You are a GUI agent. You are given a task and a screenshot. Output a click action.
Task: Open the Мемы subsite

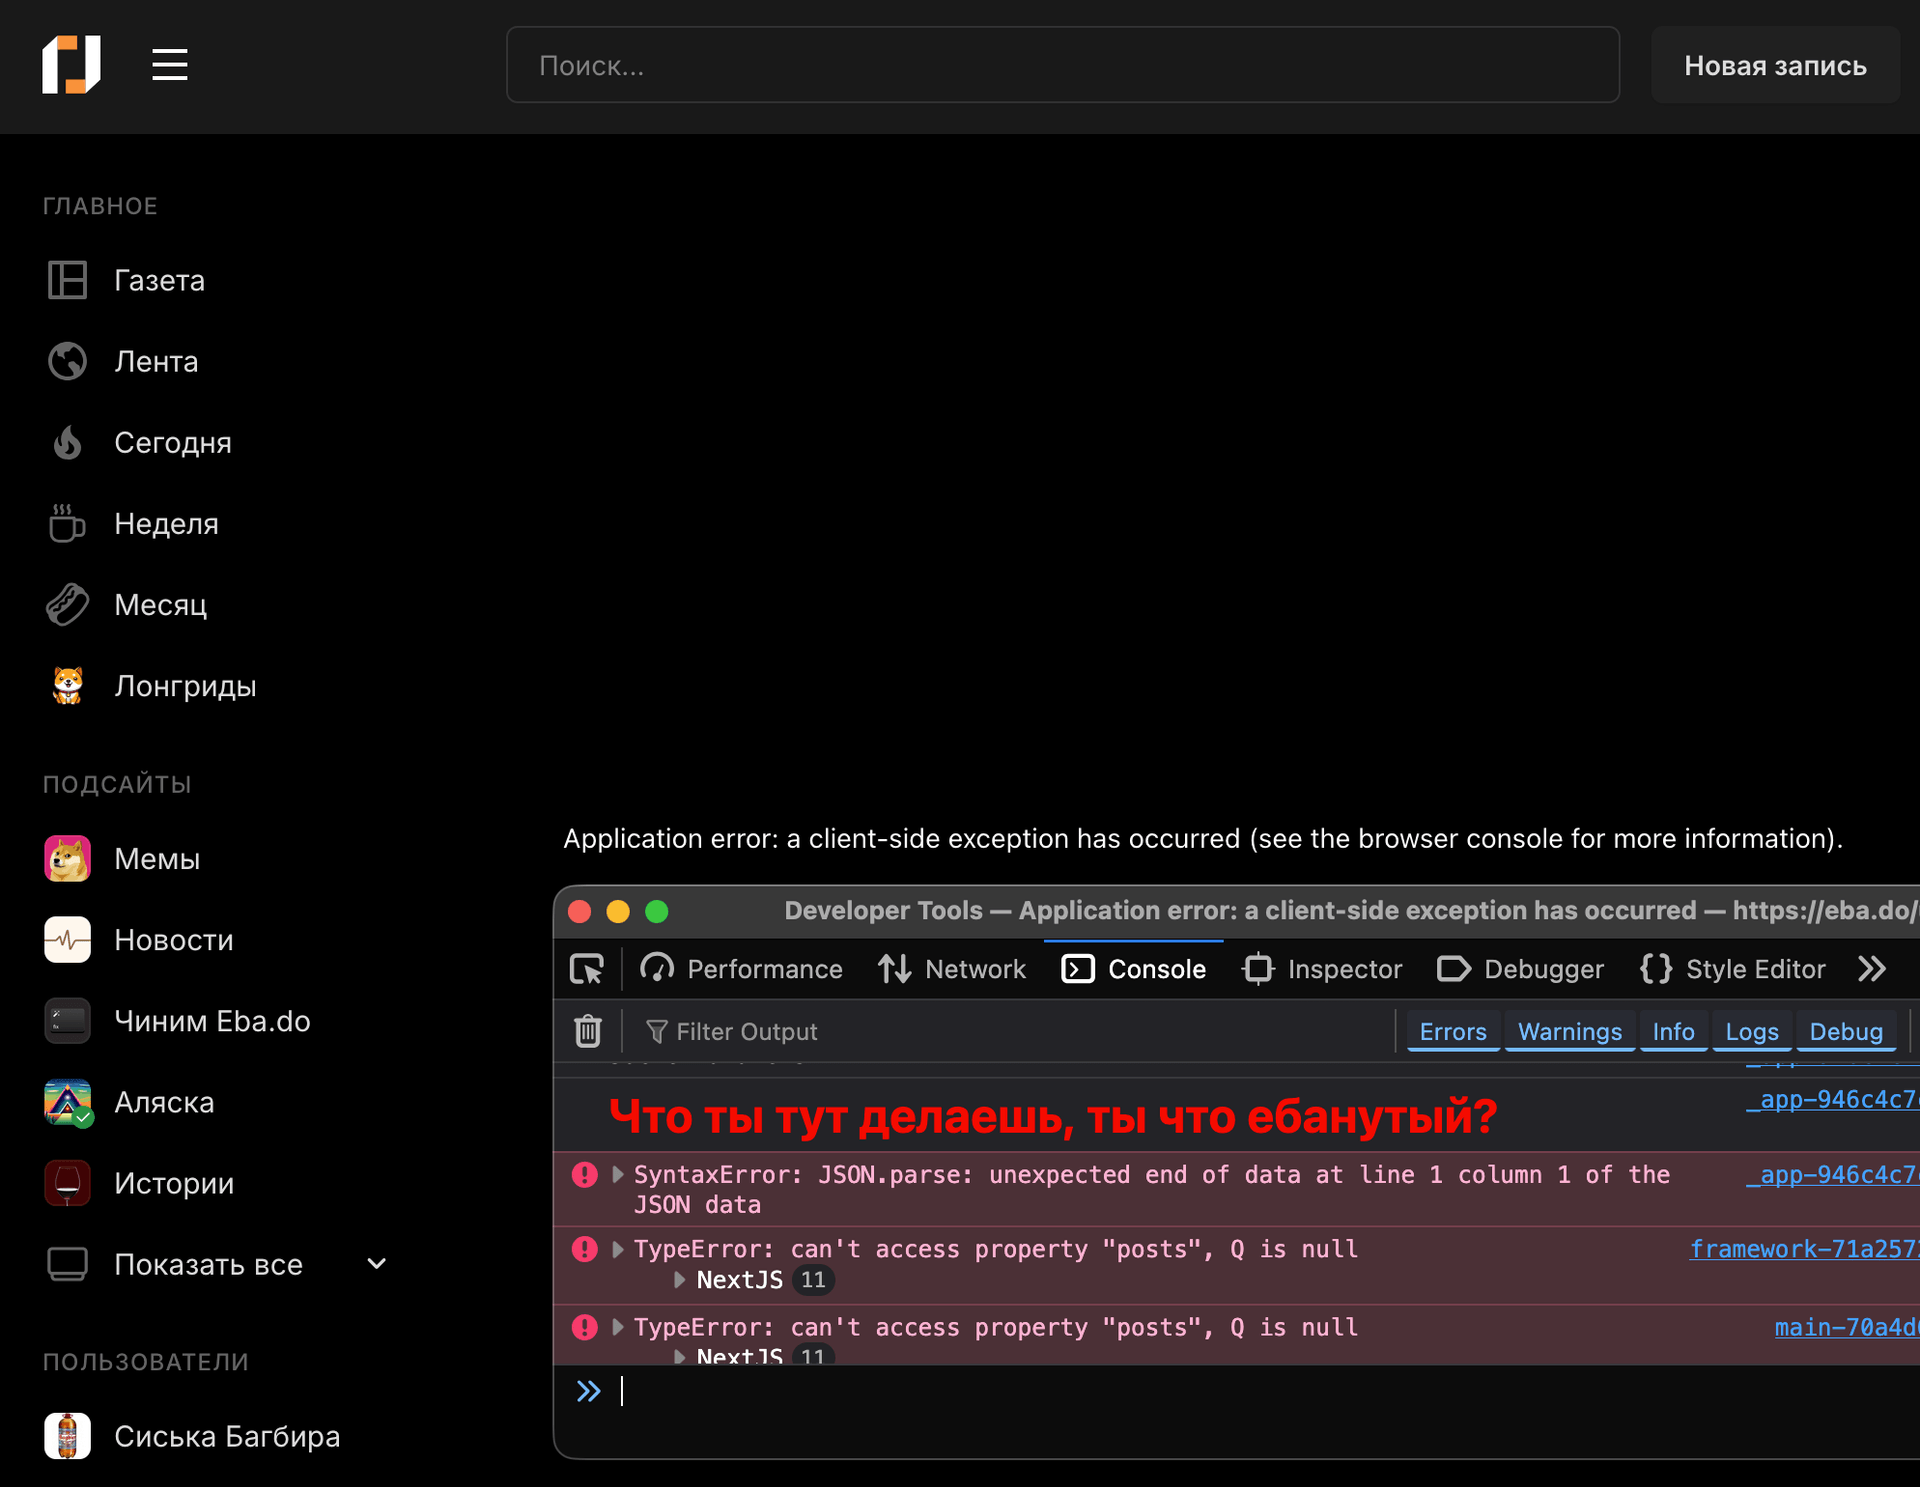157,859
